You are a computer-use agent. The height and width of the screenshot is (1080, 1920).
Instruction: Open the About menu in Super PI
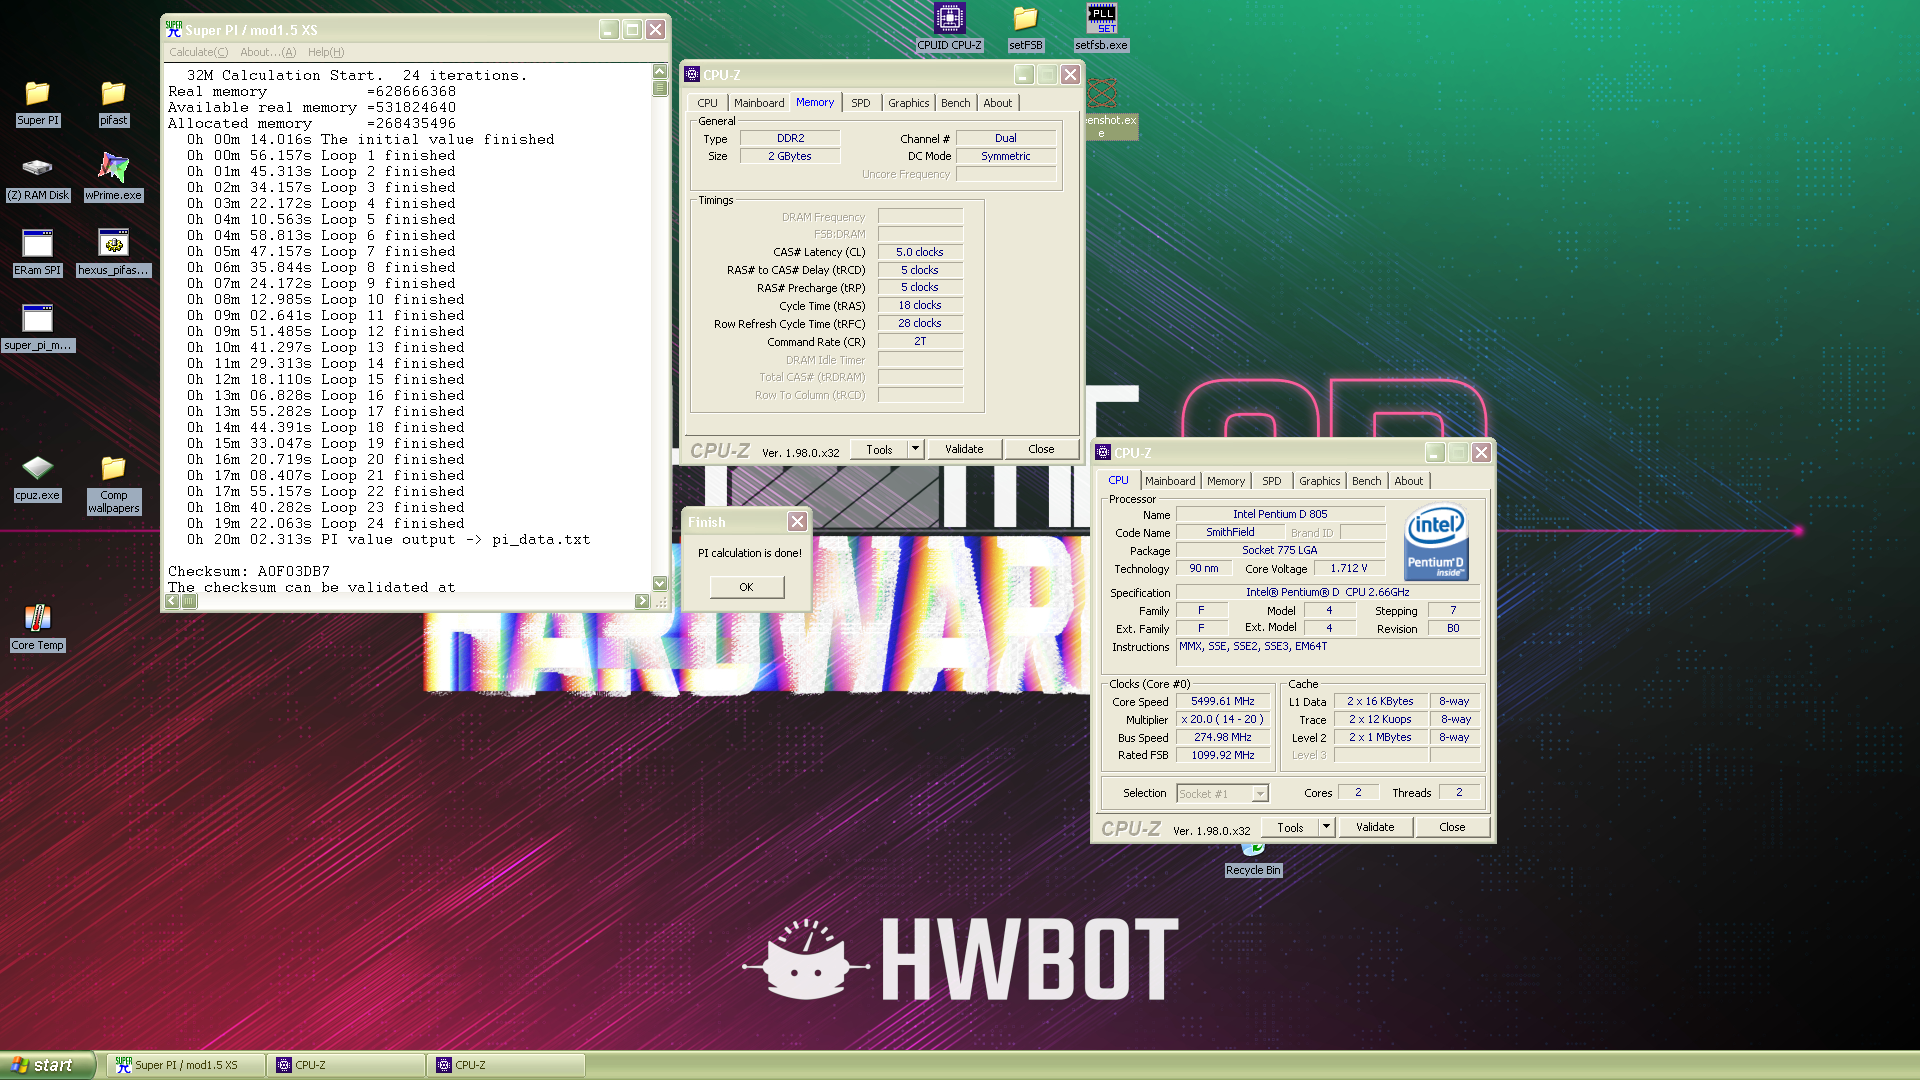point(268,52)
